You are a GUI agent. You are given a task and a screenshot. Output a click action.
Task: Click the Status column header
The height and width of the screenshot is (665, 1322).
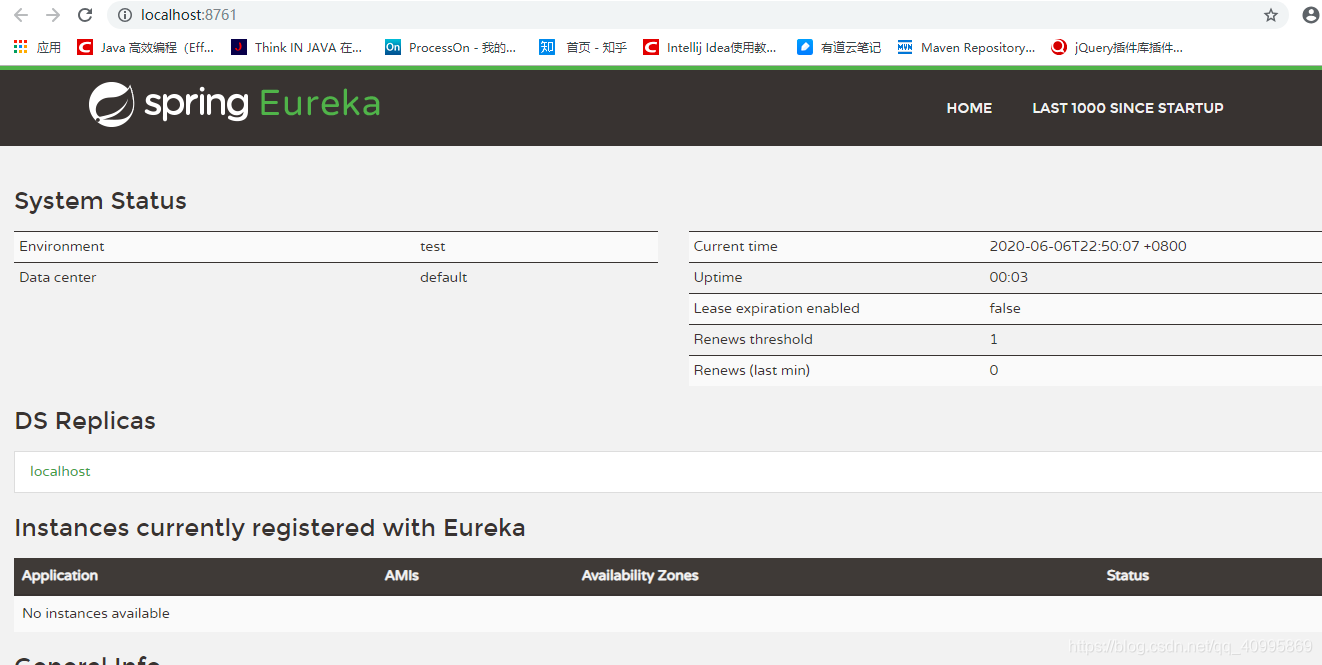coord(1128,575)
